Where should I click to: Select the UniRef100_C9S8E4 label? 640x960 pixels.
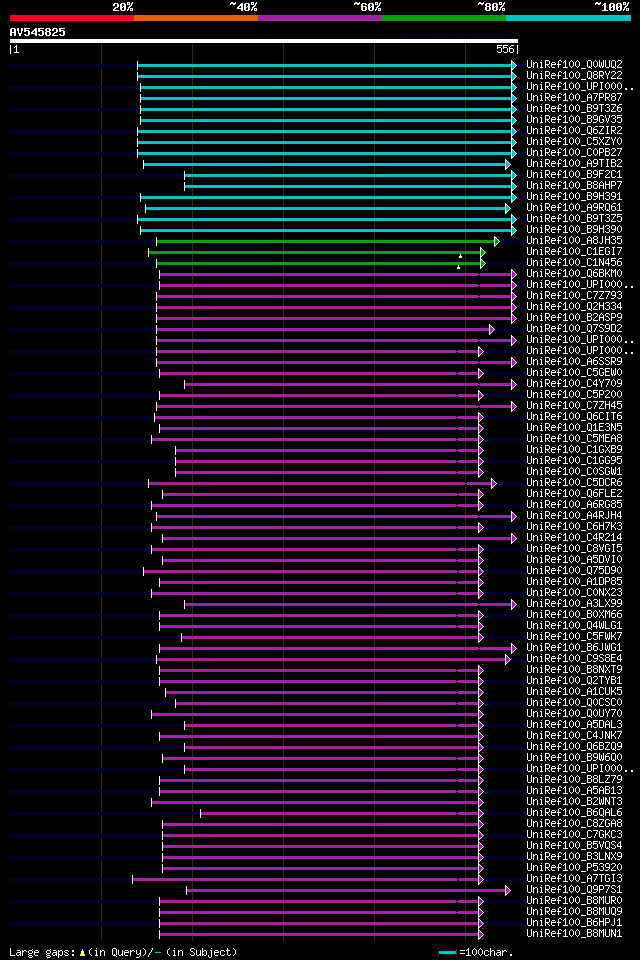click(574, 659)
